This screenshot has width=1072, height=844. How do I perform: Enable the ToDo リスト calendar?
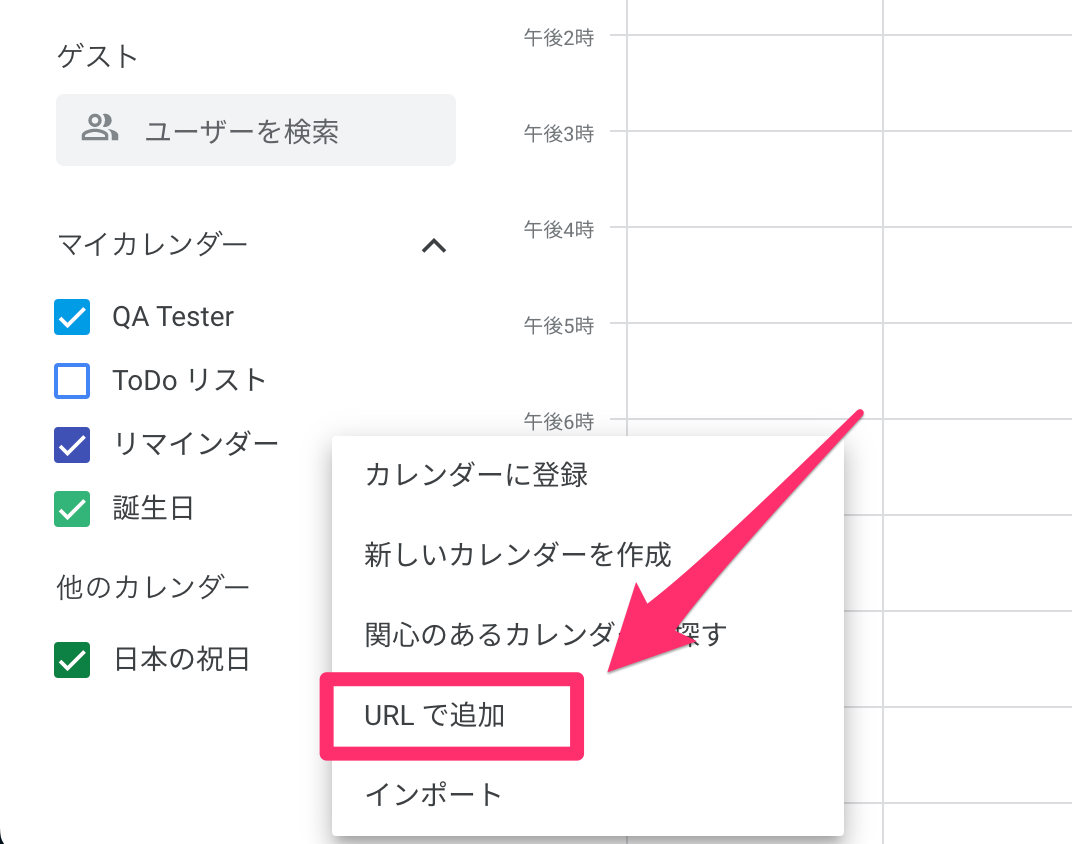click(x=70, y=381)
